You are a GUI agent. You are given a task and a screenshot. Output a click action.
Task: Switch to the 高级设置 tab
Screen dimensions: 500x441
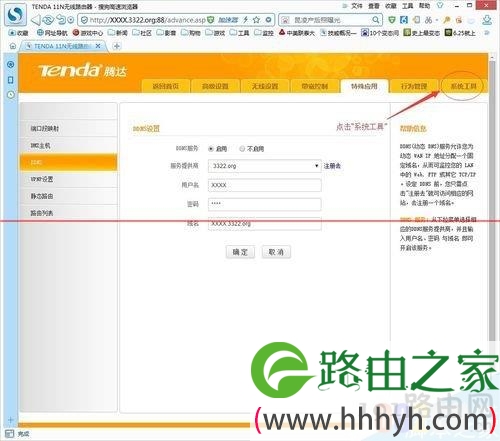tap(215, 86)
